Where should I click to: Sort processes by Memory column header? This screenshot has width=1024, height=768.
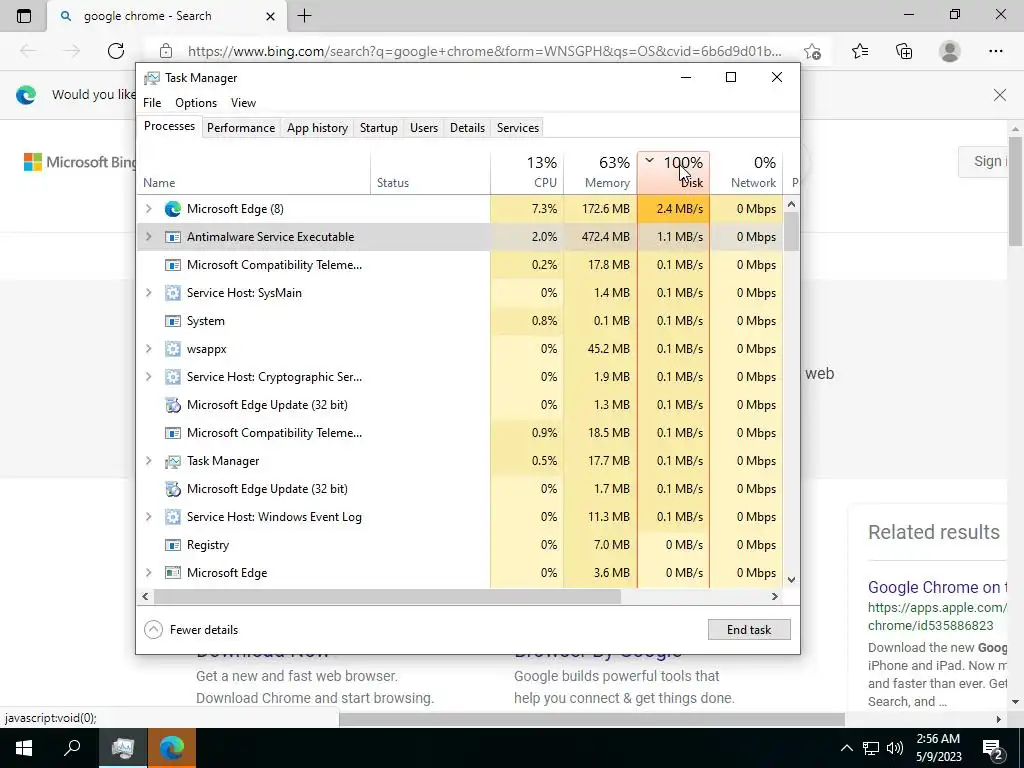pyautogui.click(x=600, y=173)
